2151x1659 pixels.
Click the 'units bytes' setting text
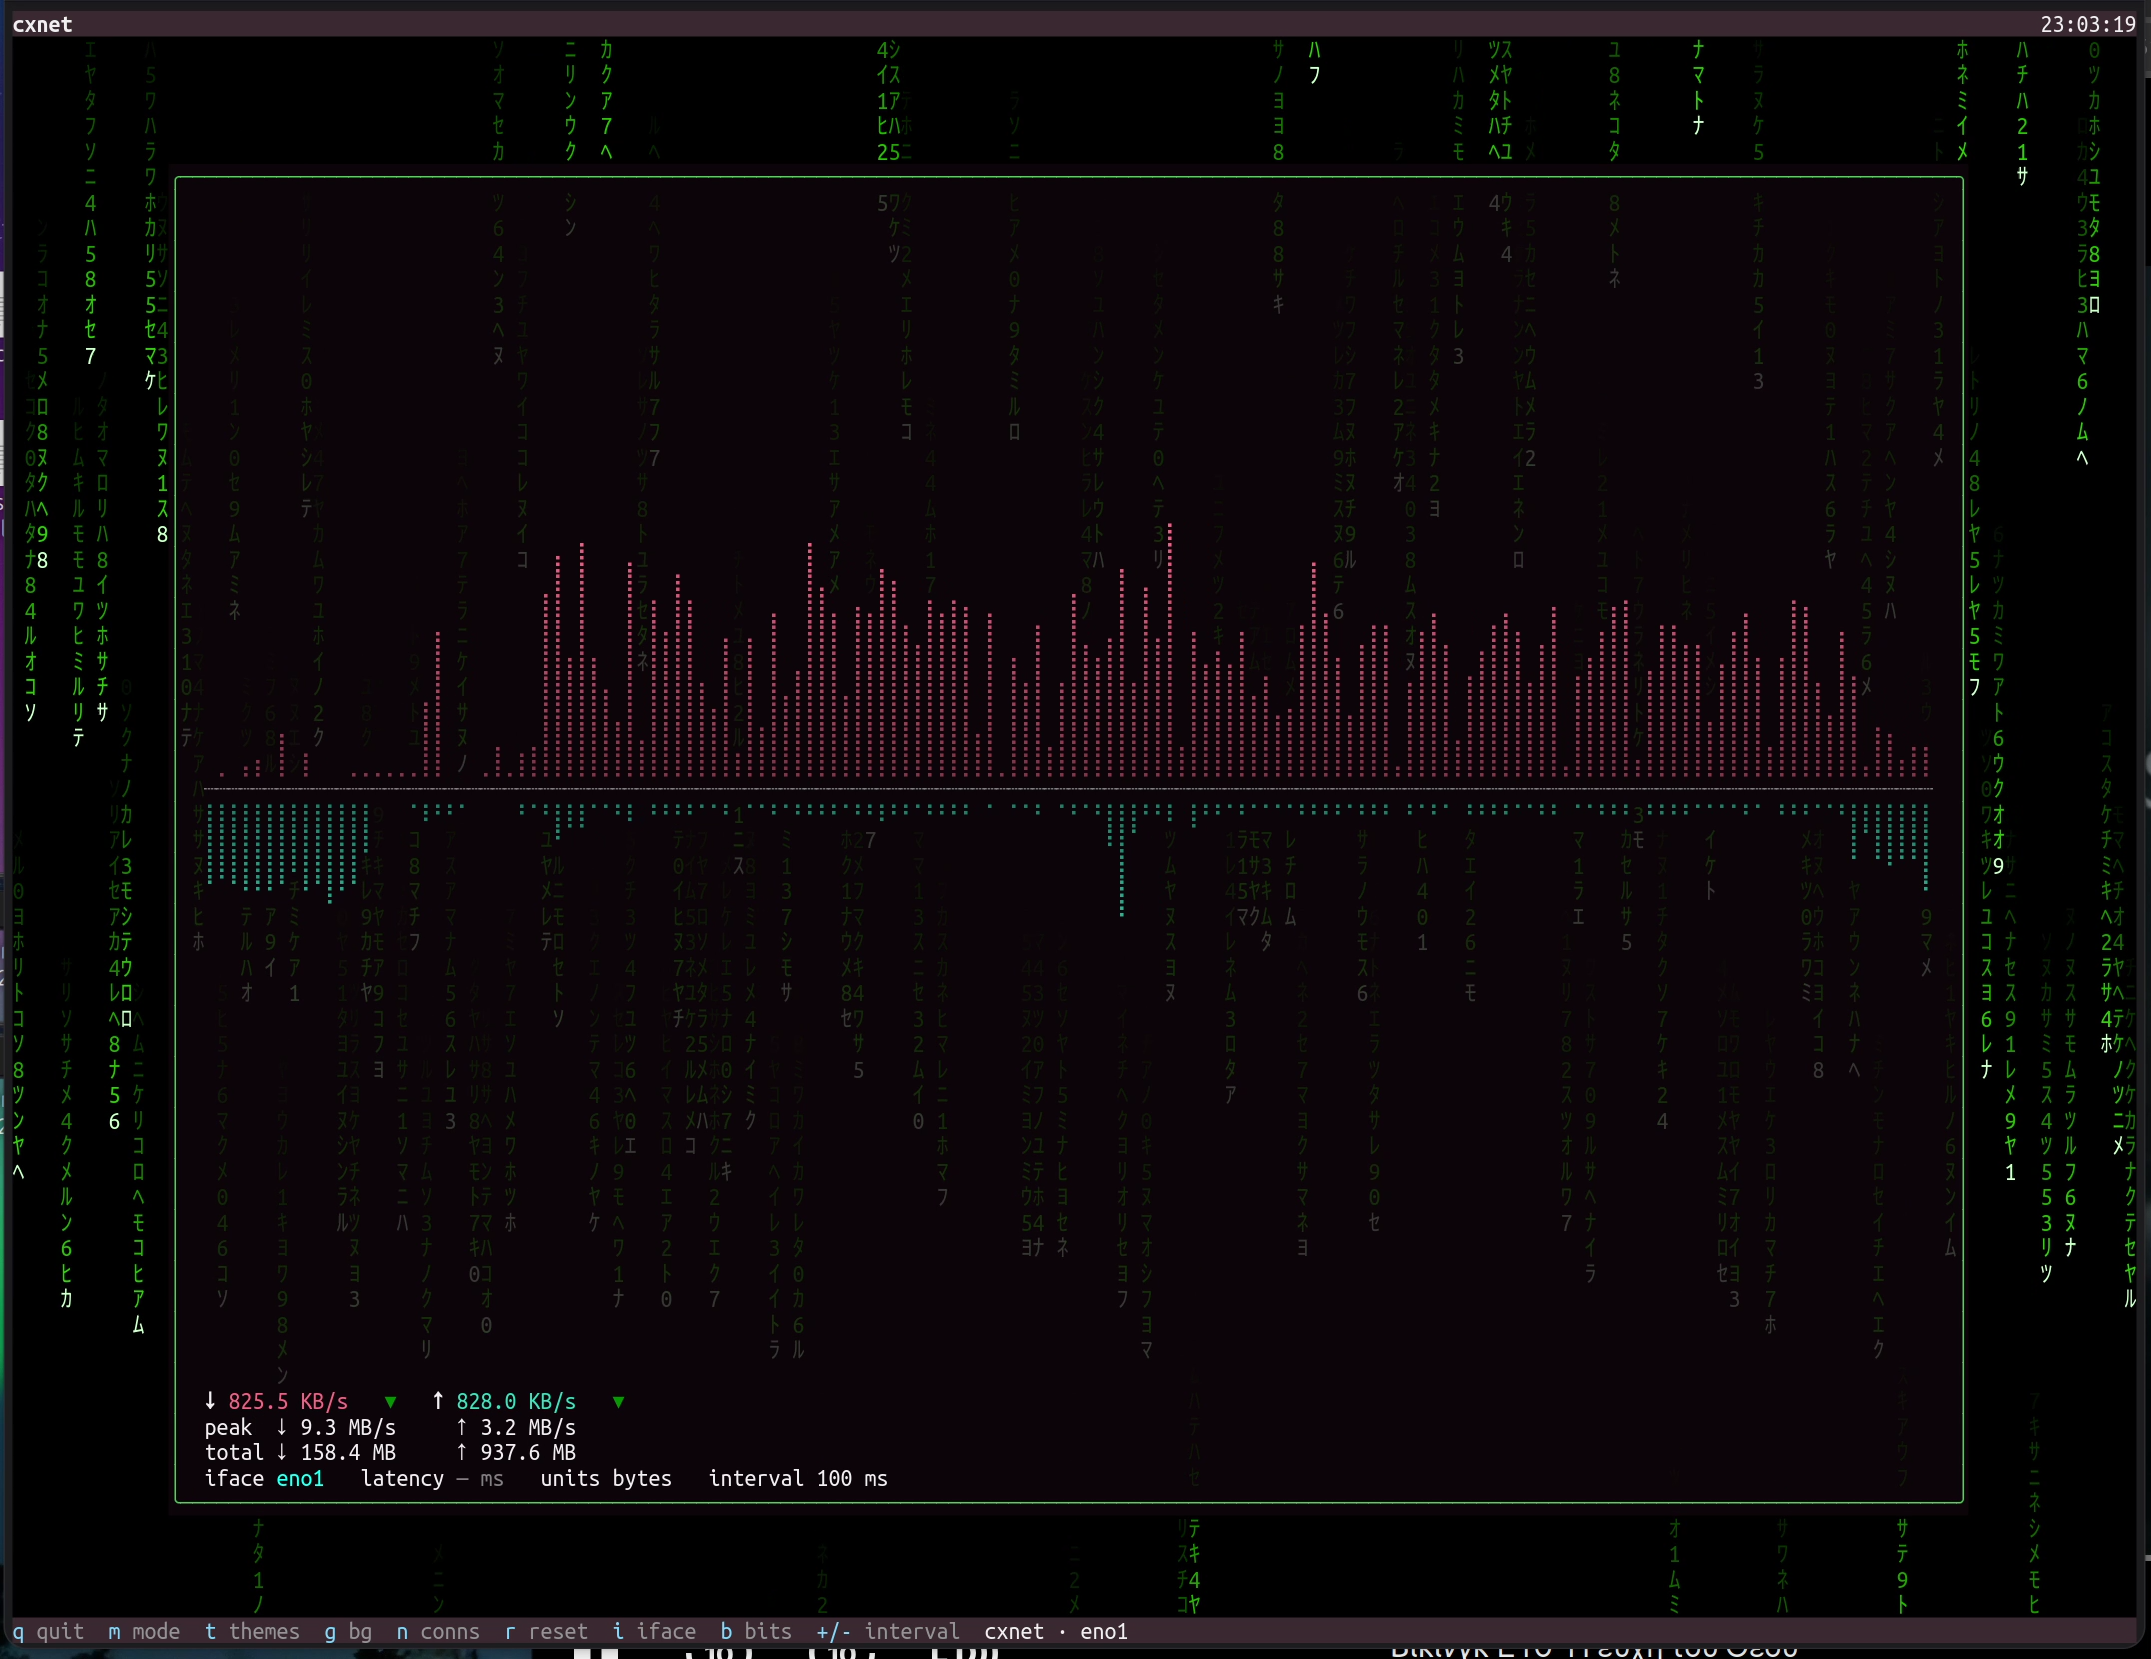[x=606, y=1478]
